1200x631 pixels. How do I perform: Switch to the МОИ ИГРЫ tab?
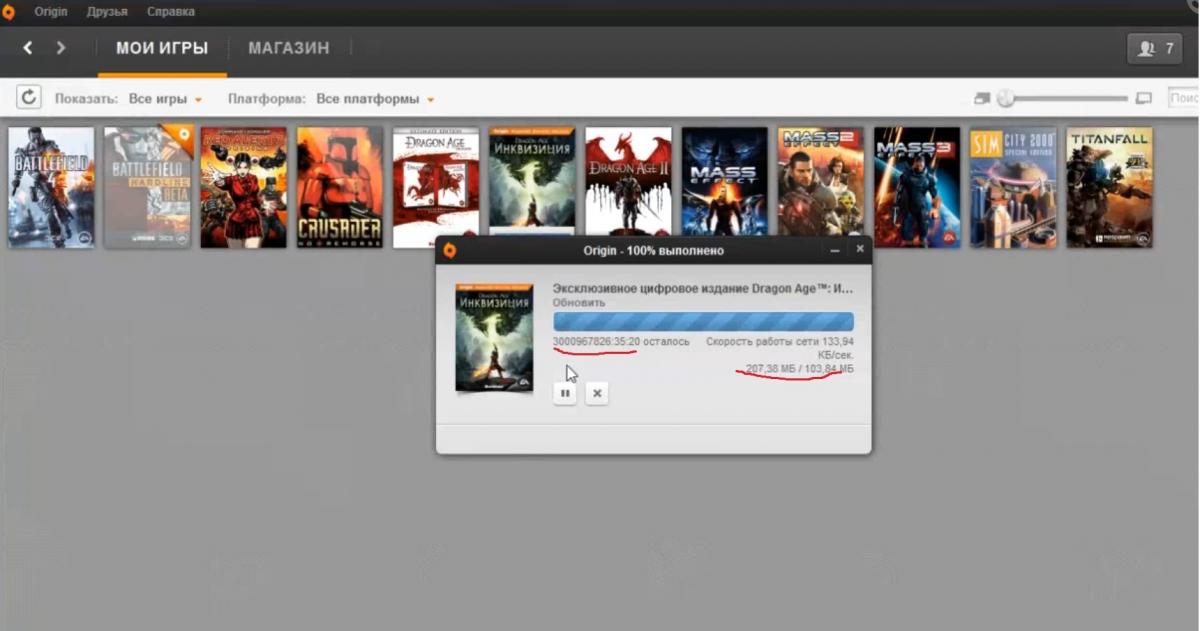(x=162, y=48)
